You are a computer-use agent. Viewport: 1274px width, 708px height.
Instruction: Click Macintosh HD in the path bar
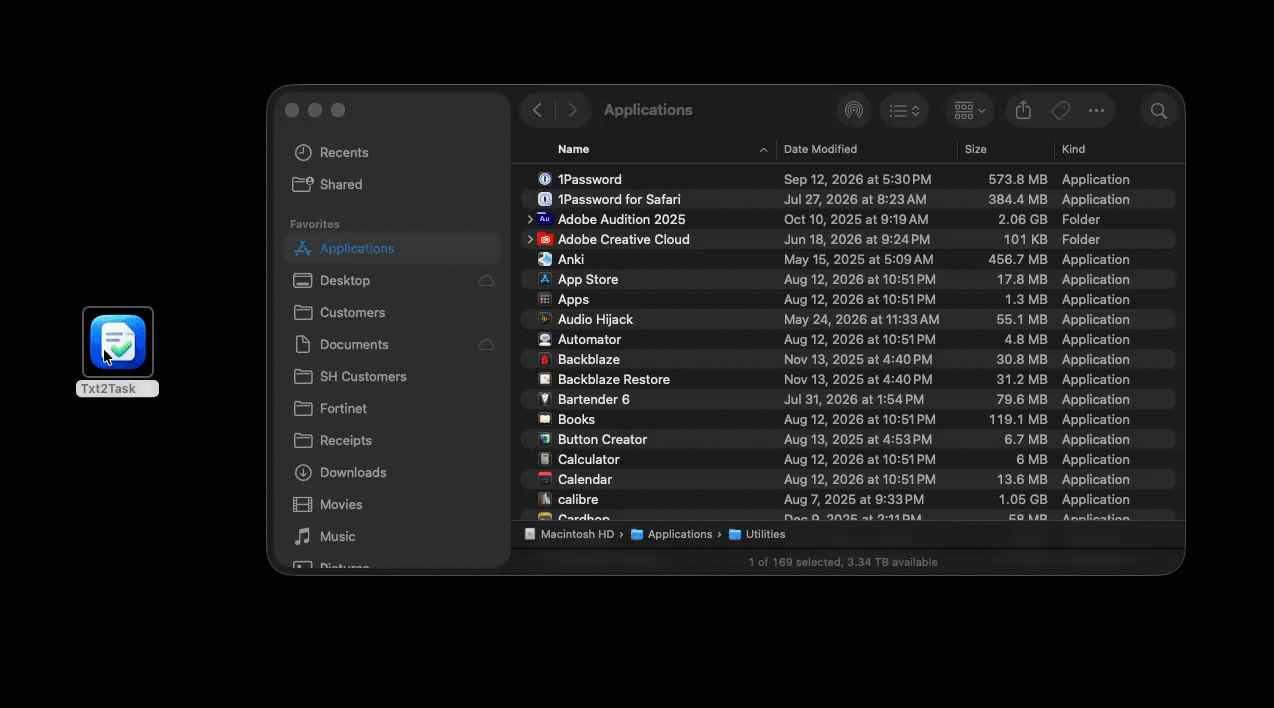coord(569,534)
